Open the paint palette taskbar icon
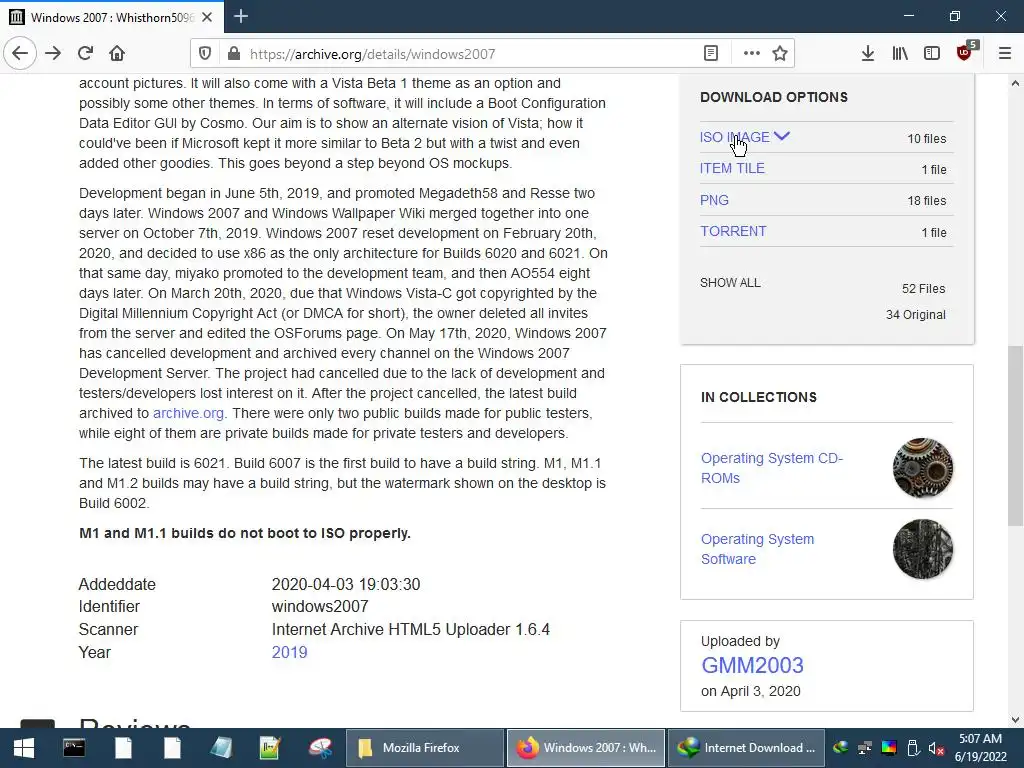Screen dimensions: 1024x768 (x=320, y=748)
